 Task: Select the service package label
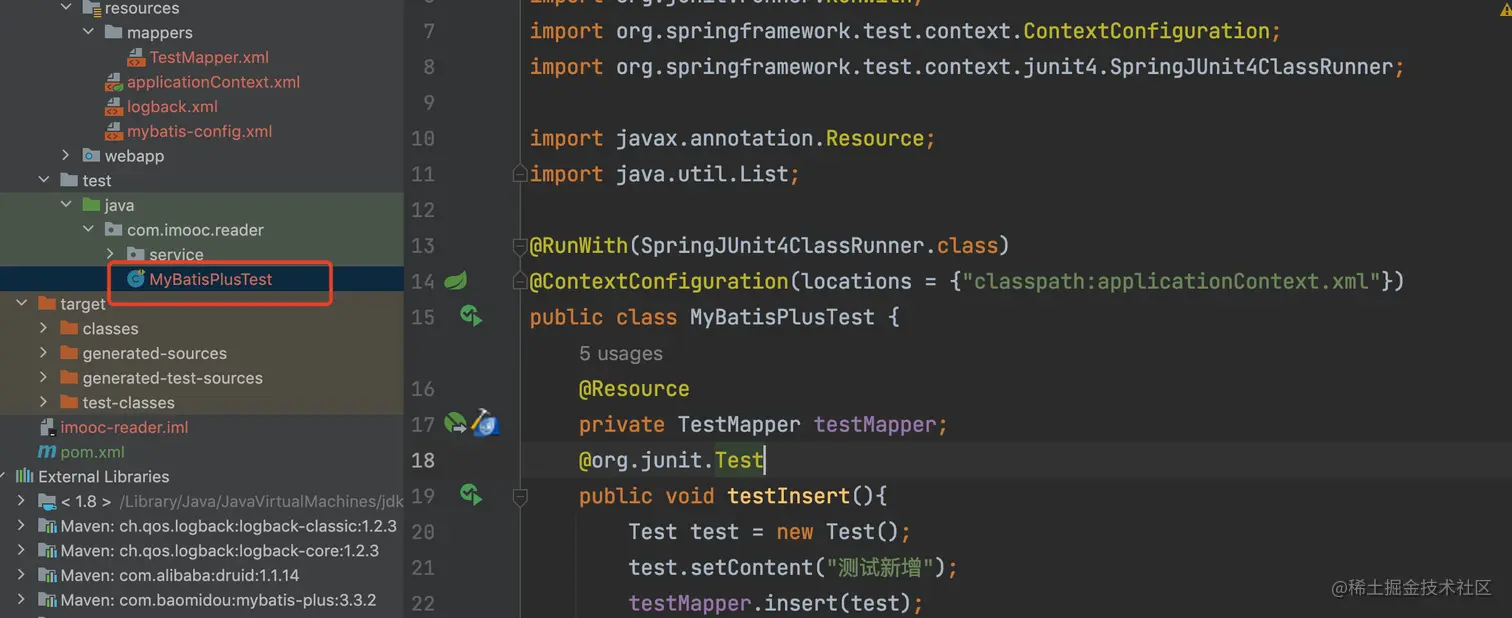pos(176,255)
